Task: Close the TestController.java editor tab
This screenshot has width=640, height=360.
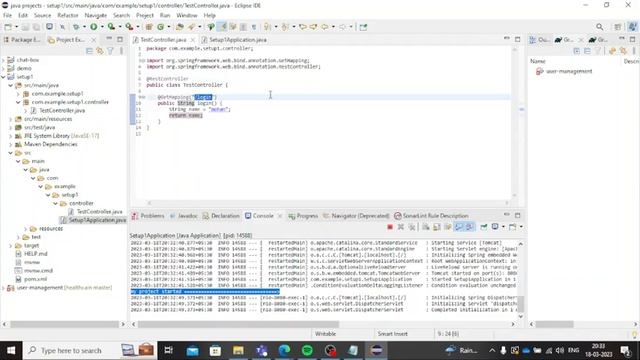Action: [193, 40]
